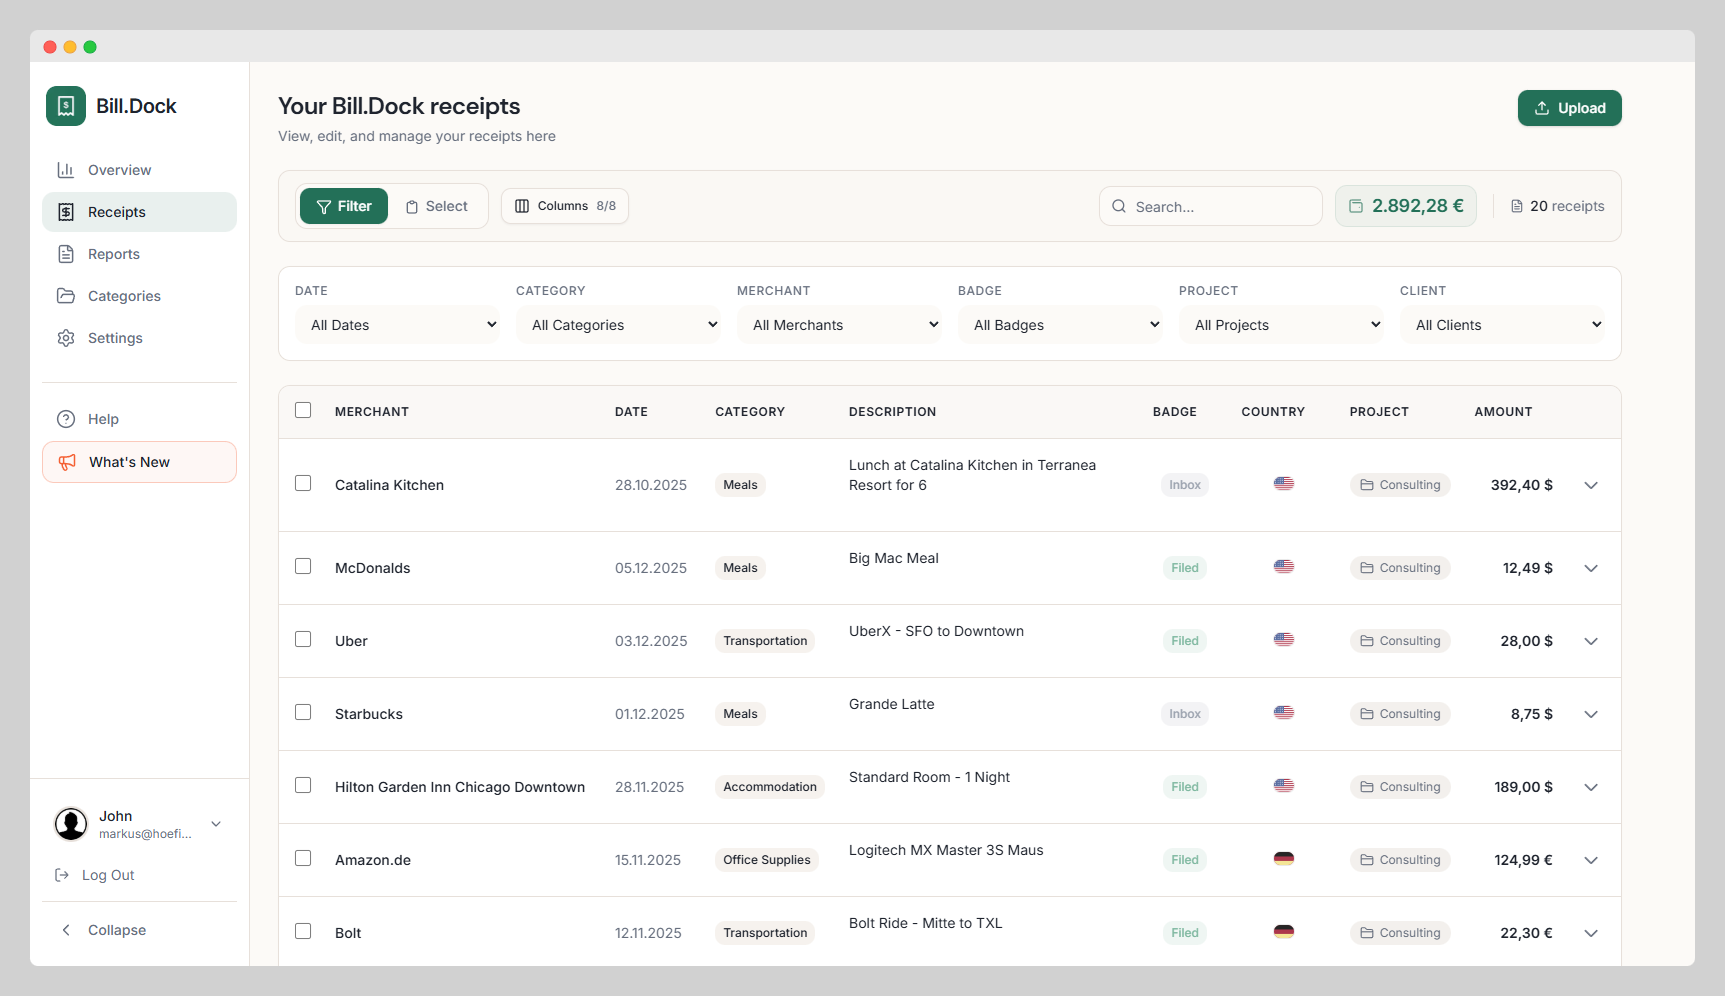This screenshot has width=1725, height=996.
Task: Click the Bill.Dock logo icon
Action: (66, 106)
